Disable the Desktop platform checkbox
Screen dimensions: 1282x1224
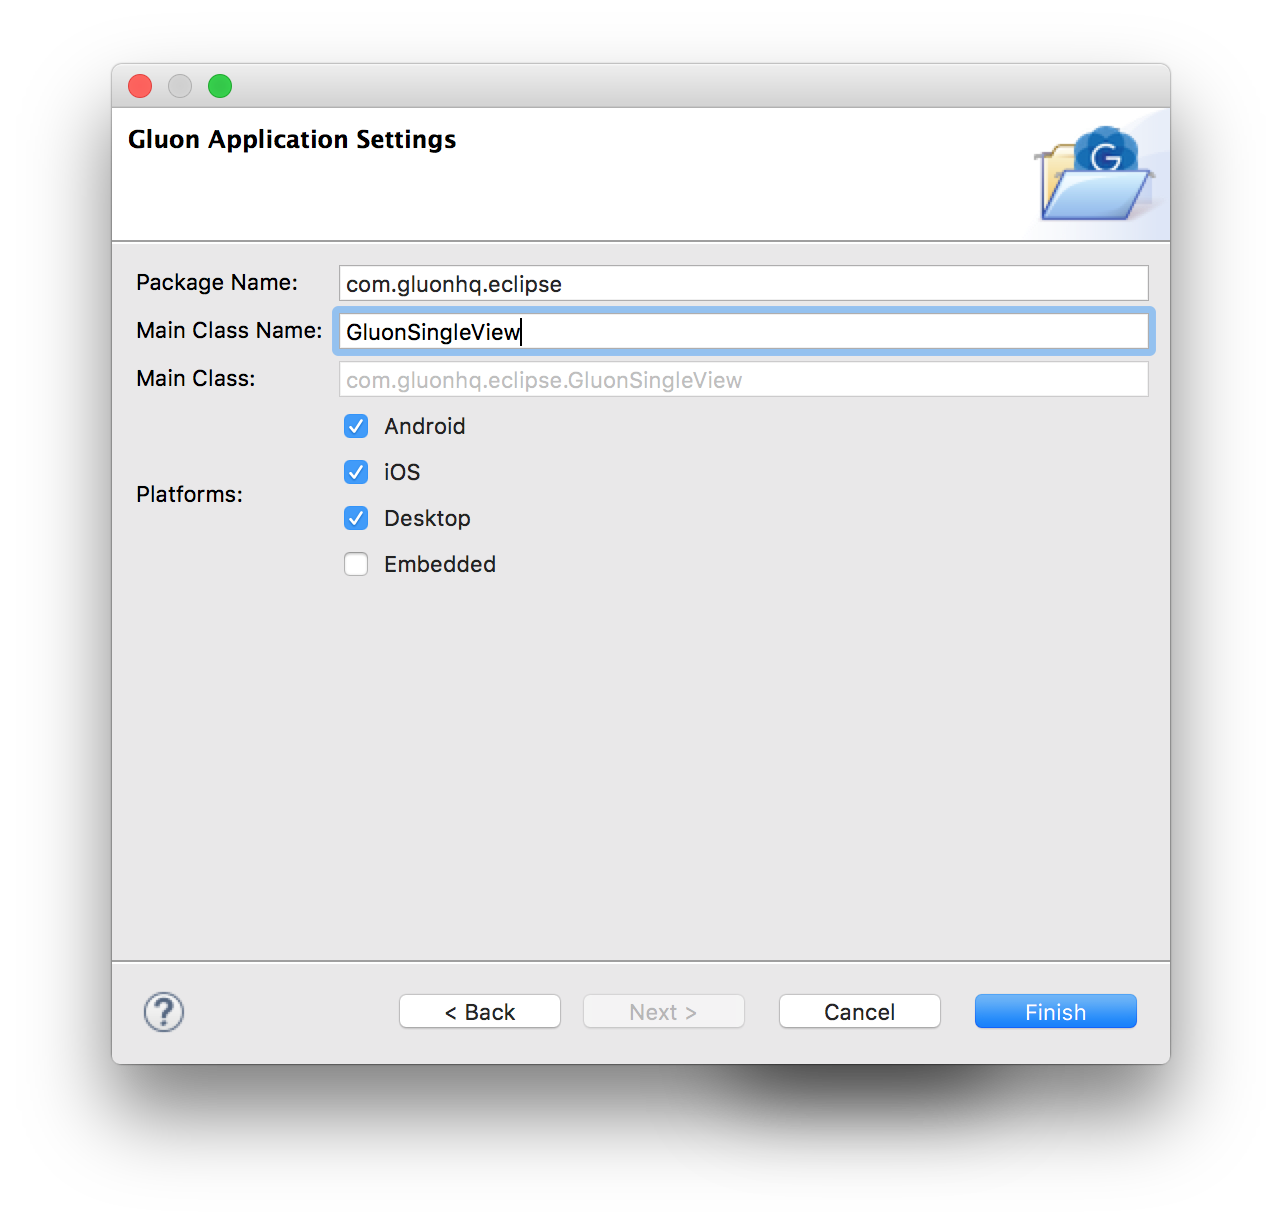point(356,518)
